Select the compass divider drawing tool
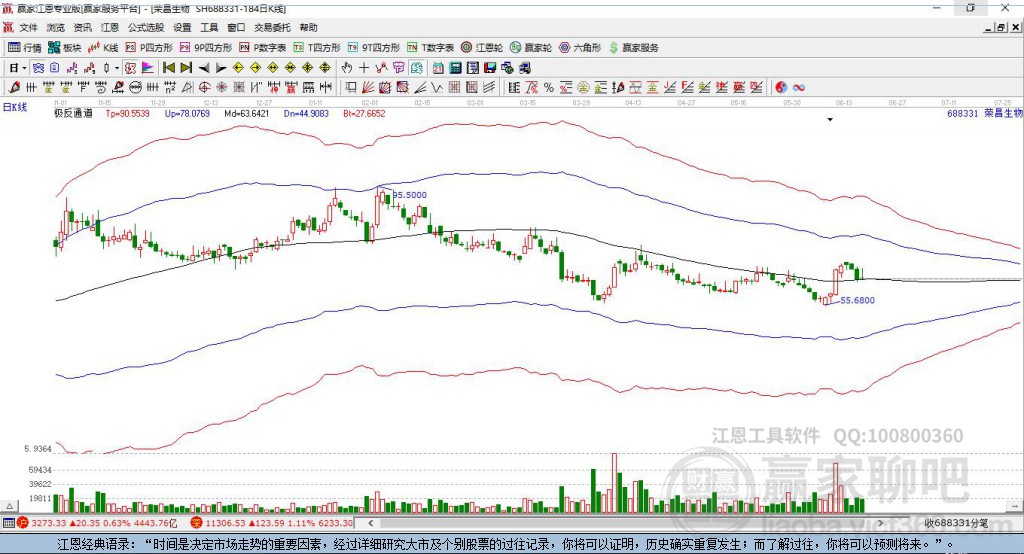The width and height of the screenshot is (1024, 554). pos(187,88)
